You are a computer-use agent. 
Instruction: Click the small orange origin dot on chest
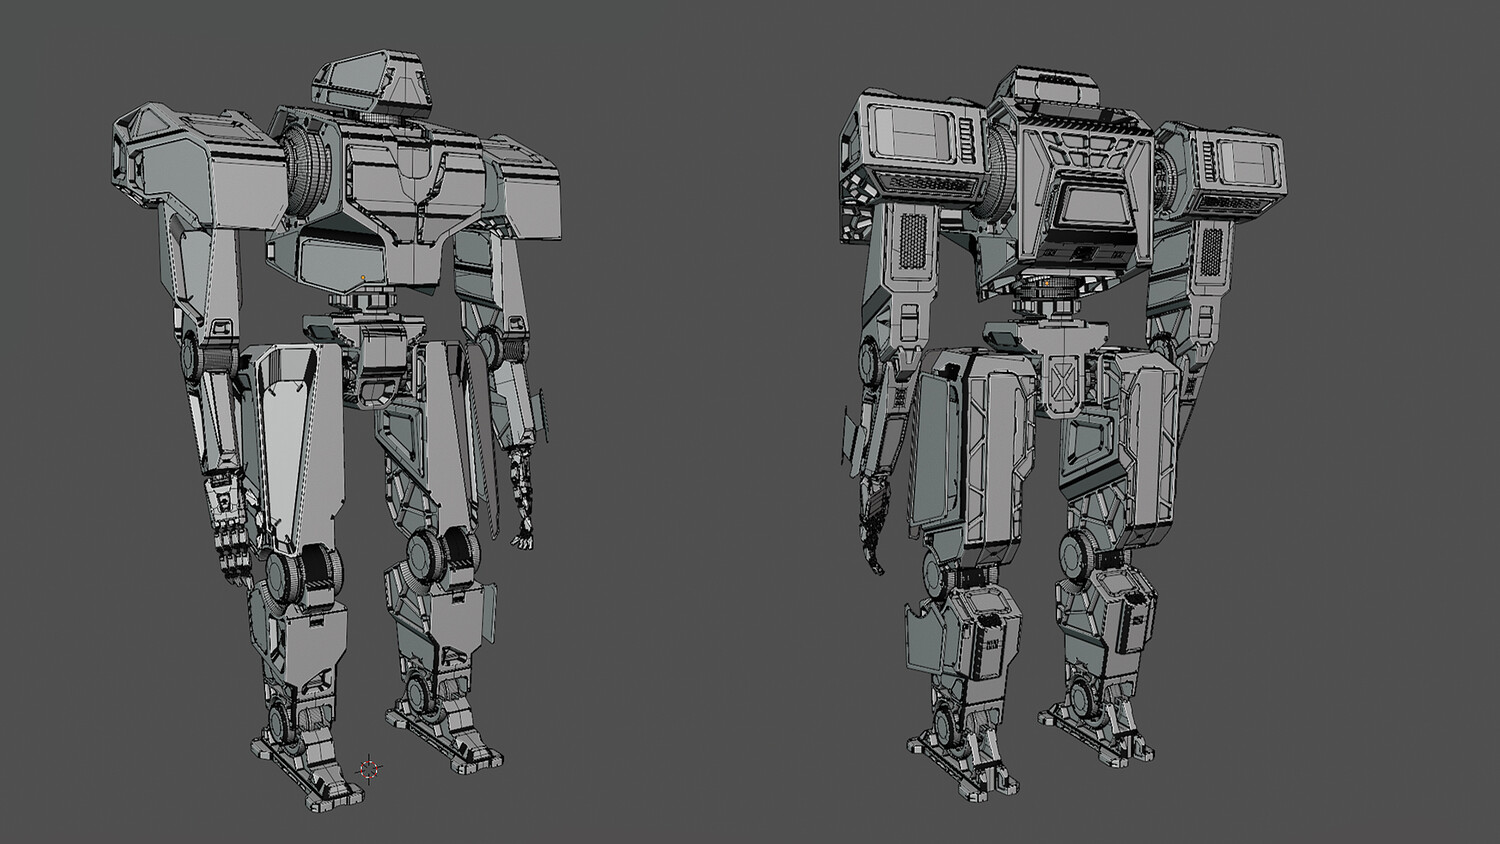[363, 277]
